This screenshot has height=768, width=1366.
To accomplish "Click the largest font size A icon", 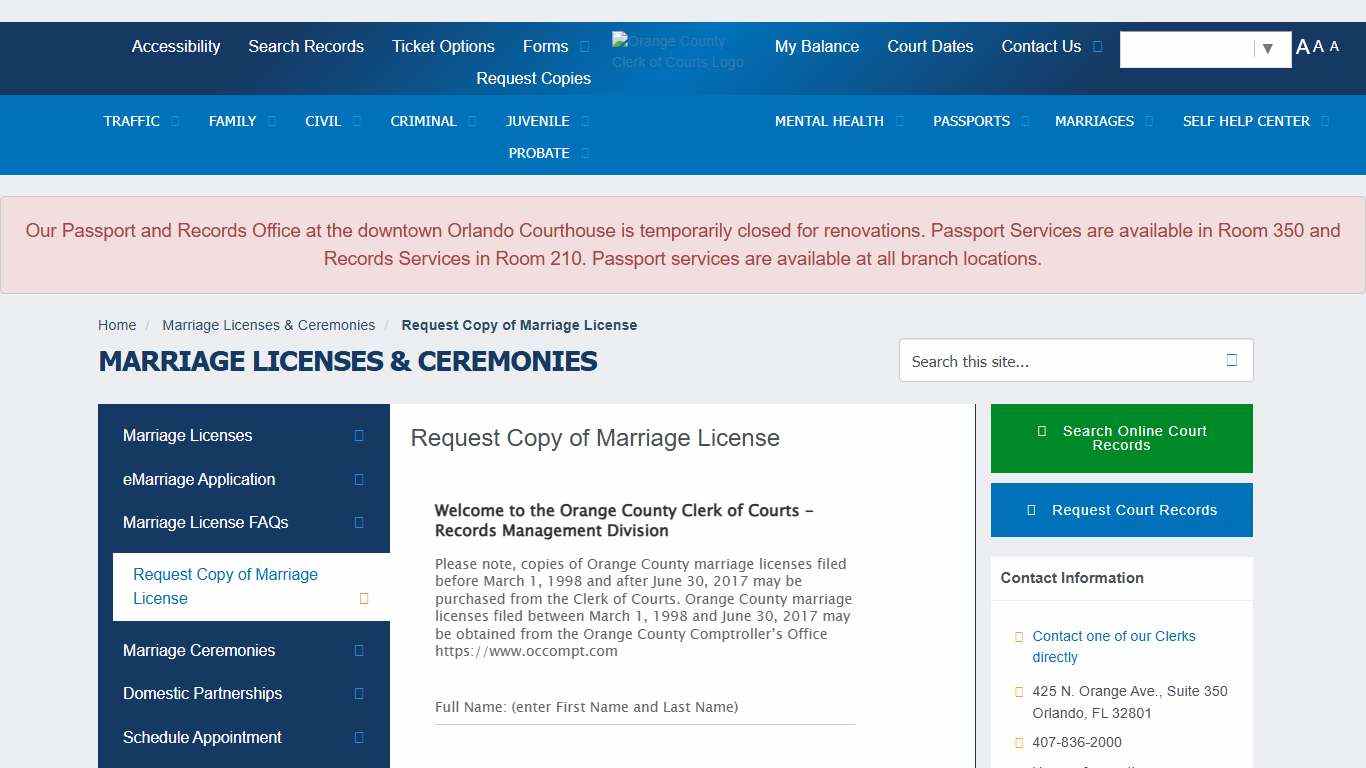I will 1302,47.
